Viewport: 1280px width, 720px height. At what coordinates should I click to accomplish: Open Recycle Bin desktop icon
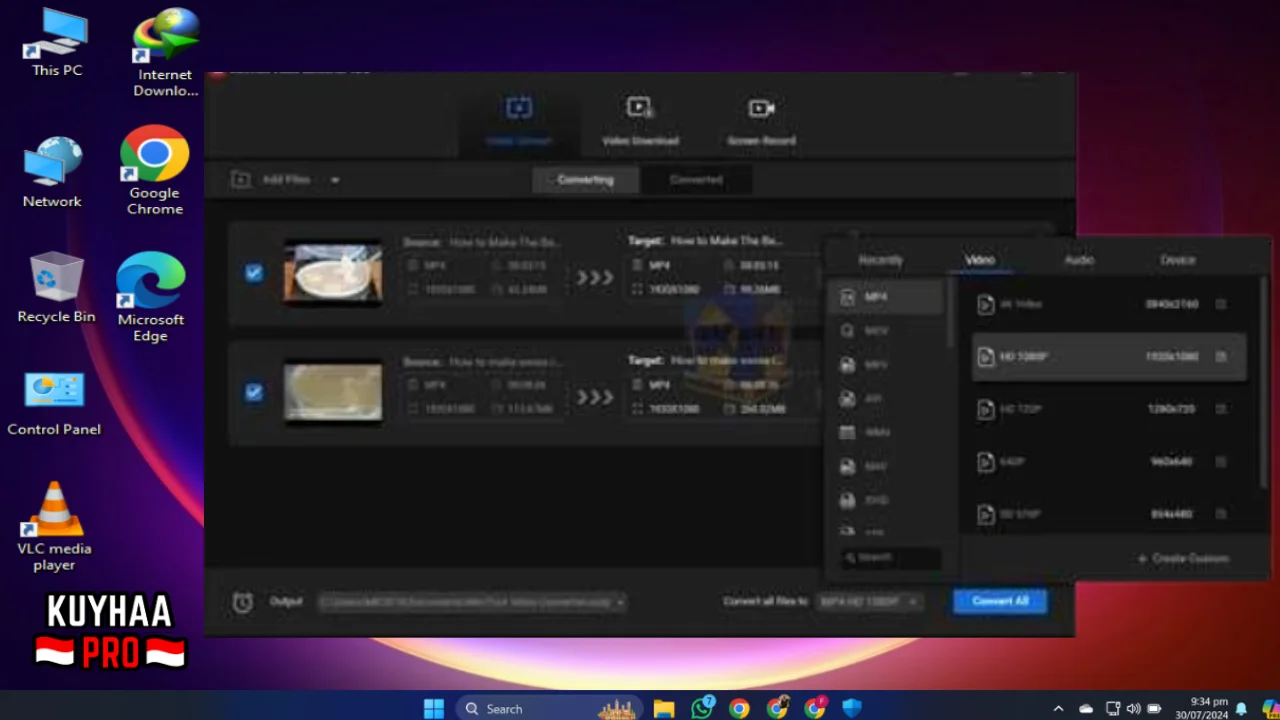coord(56,288)
